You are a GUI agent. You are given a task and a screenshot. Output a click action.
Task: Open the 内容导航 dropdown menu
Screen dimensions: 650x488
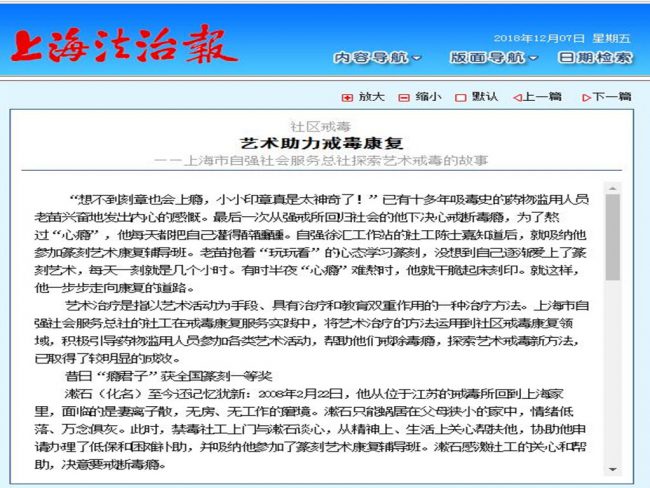click(377, 58)
